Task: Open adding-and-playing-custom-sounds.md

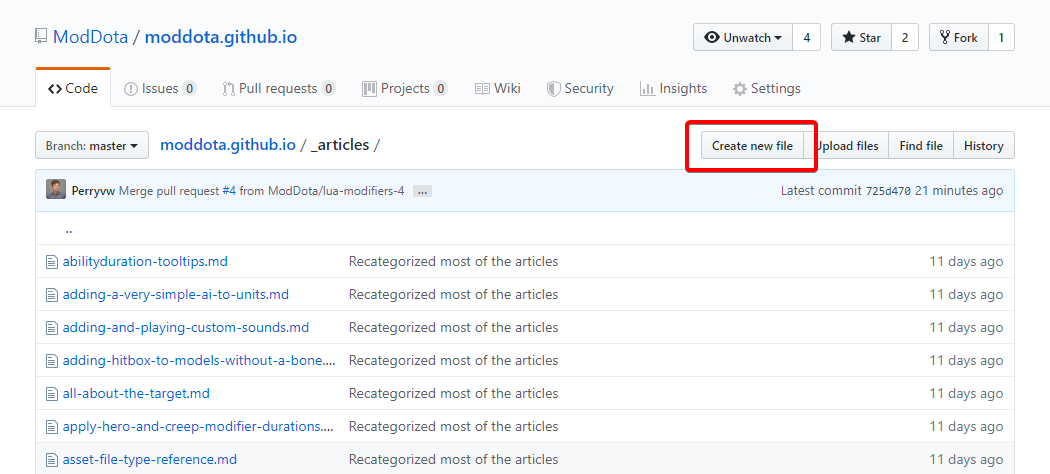Action: click(x=186, y=327)
